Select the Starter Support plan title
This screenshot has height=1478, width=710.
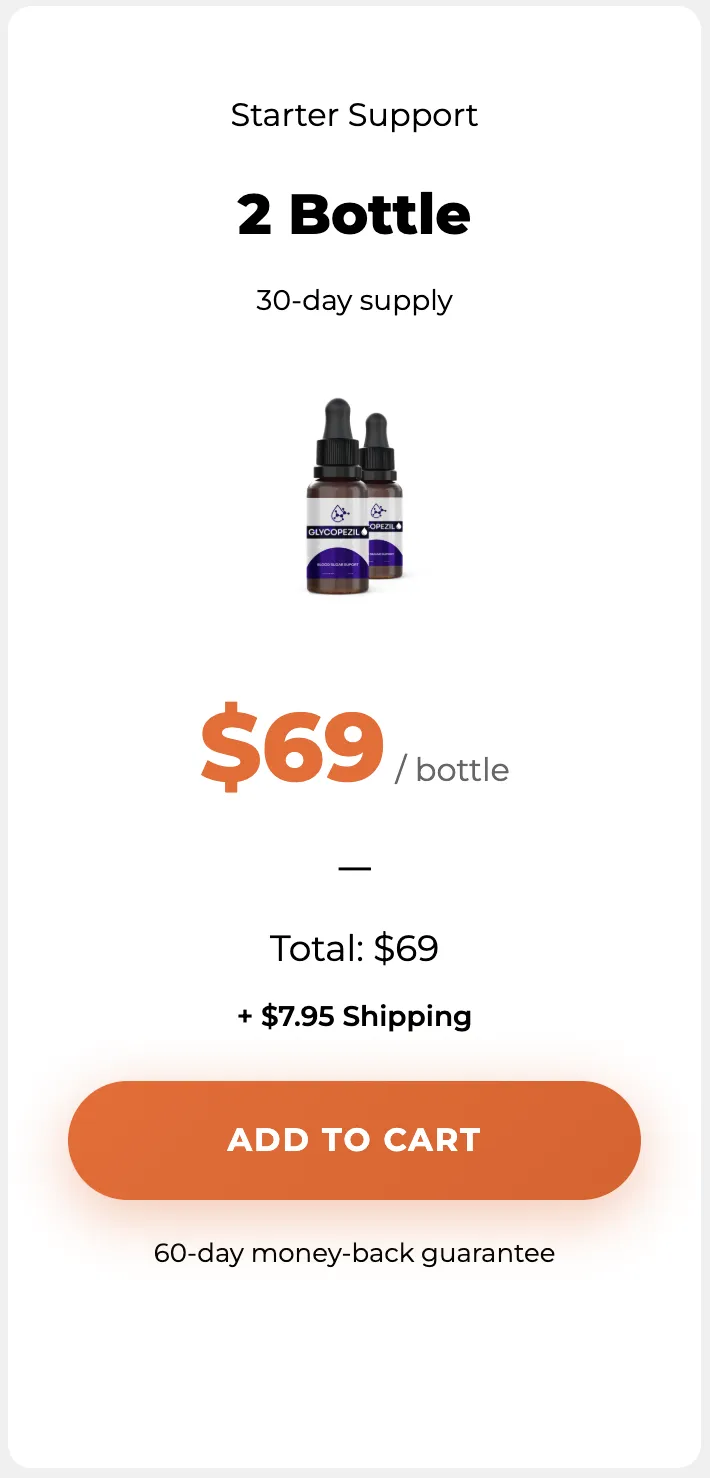[354, 116]
